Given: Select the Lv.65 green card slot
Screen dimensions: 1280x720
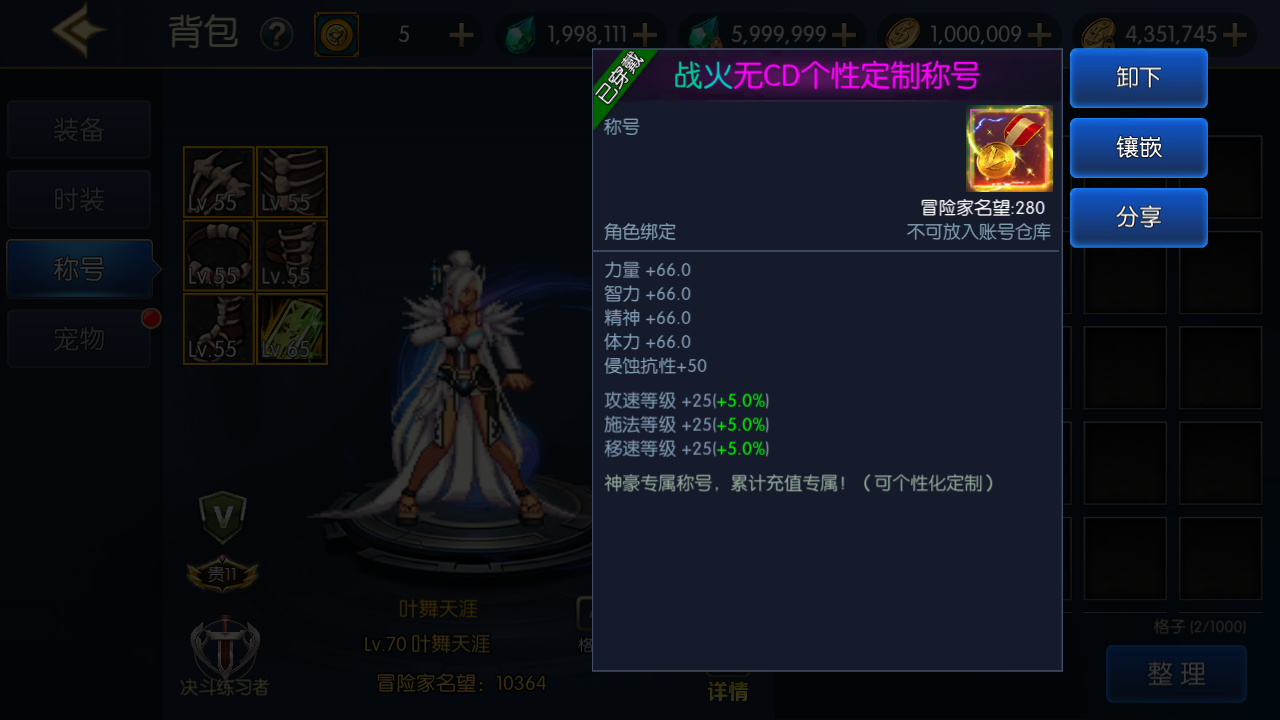Looking at the screenshot, I should (292, 329).
